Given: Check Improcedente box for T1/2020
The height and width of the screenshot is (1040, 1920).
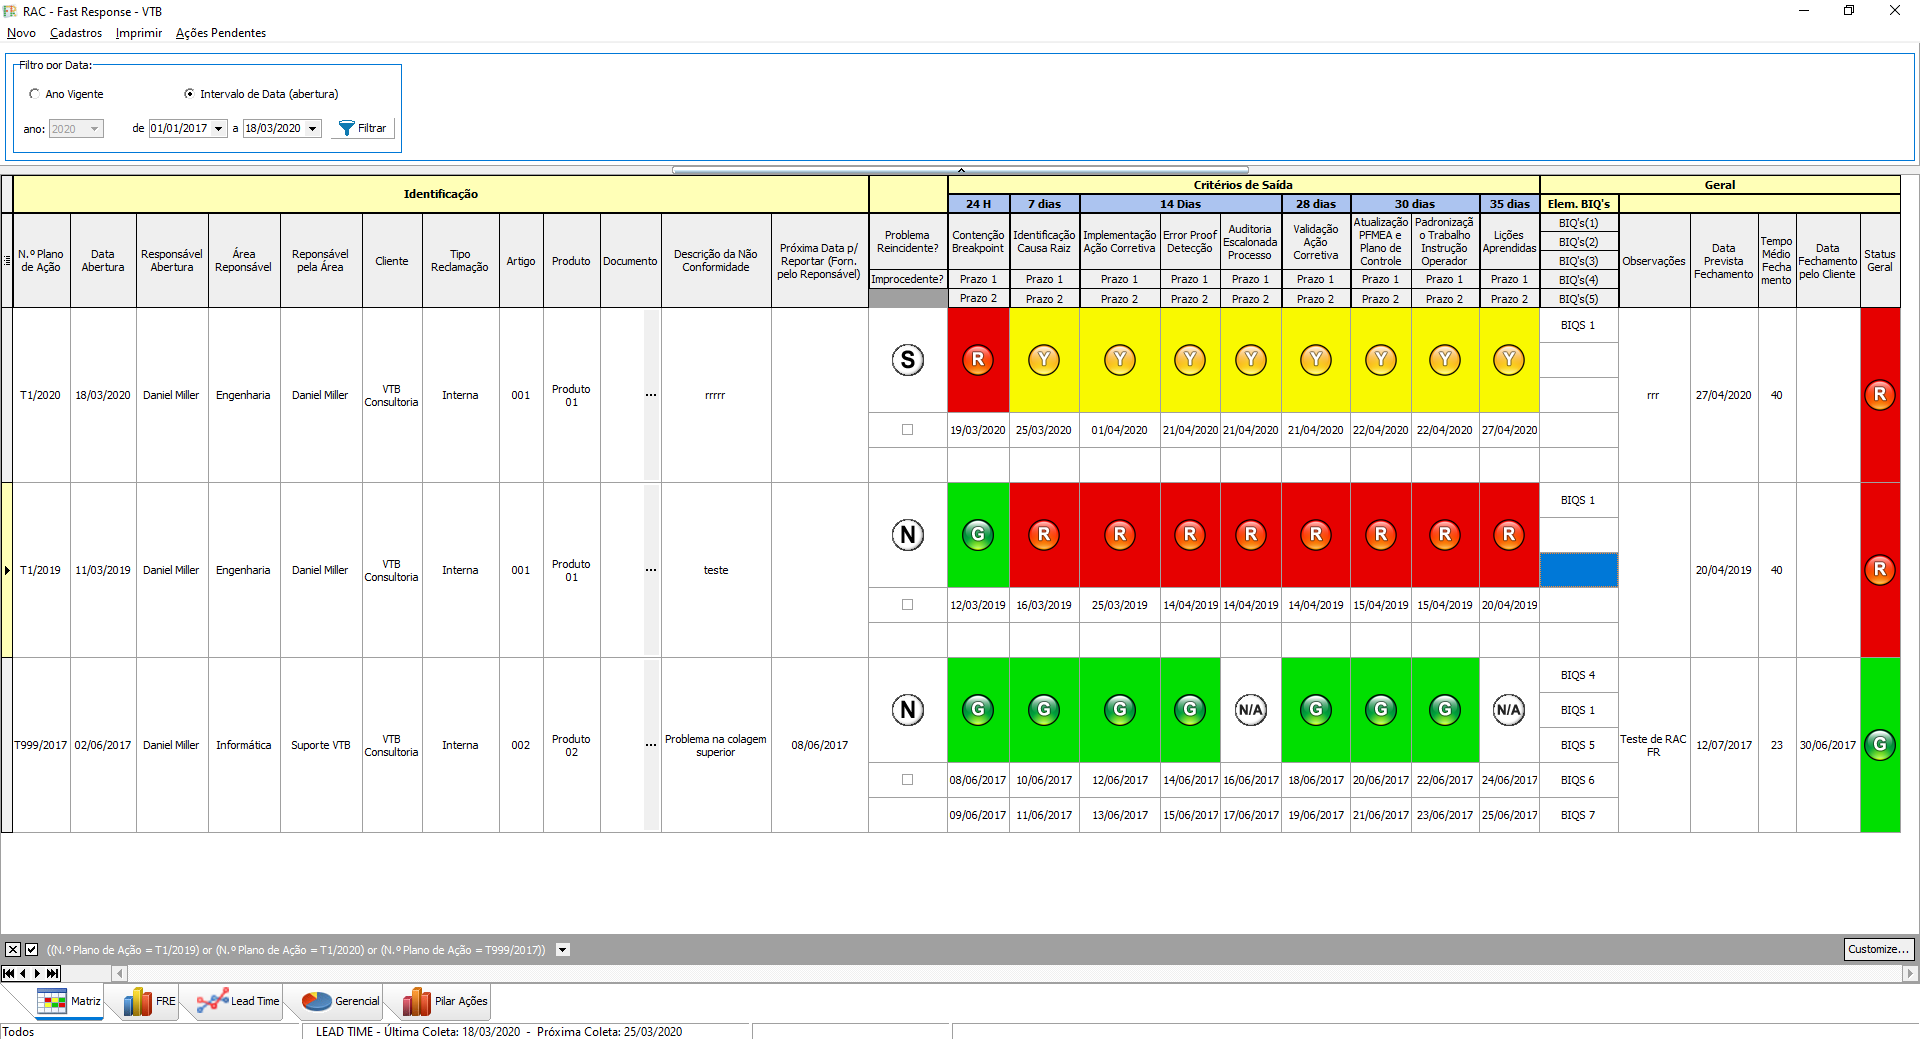Looking at the screenshot, I should click(x=908, y=430).
